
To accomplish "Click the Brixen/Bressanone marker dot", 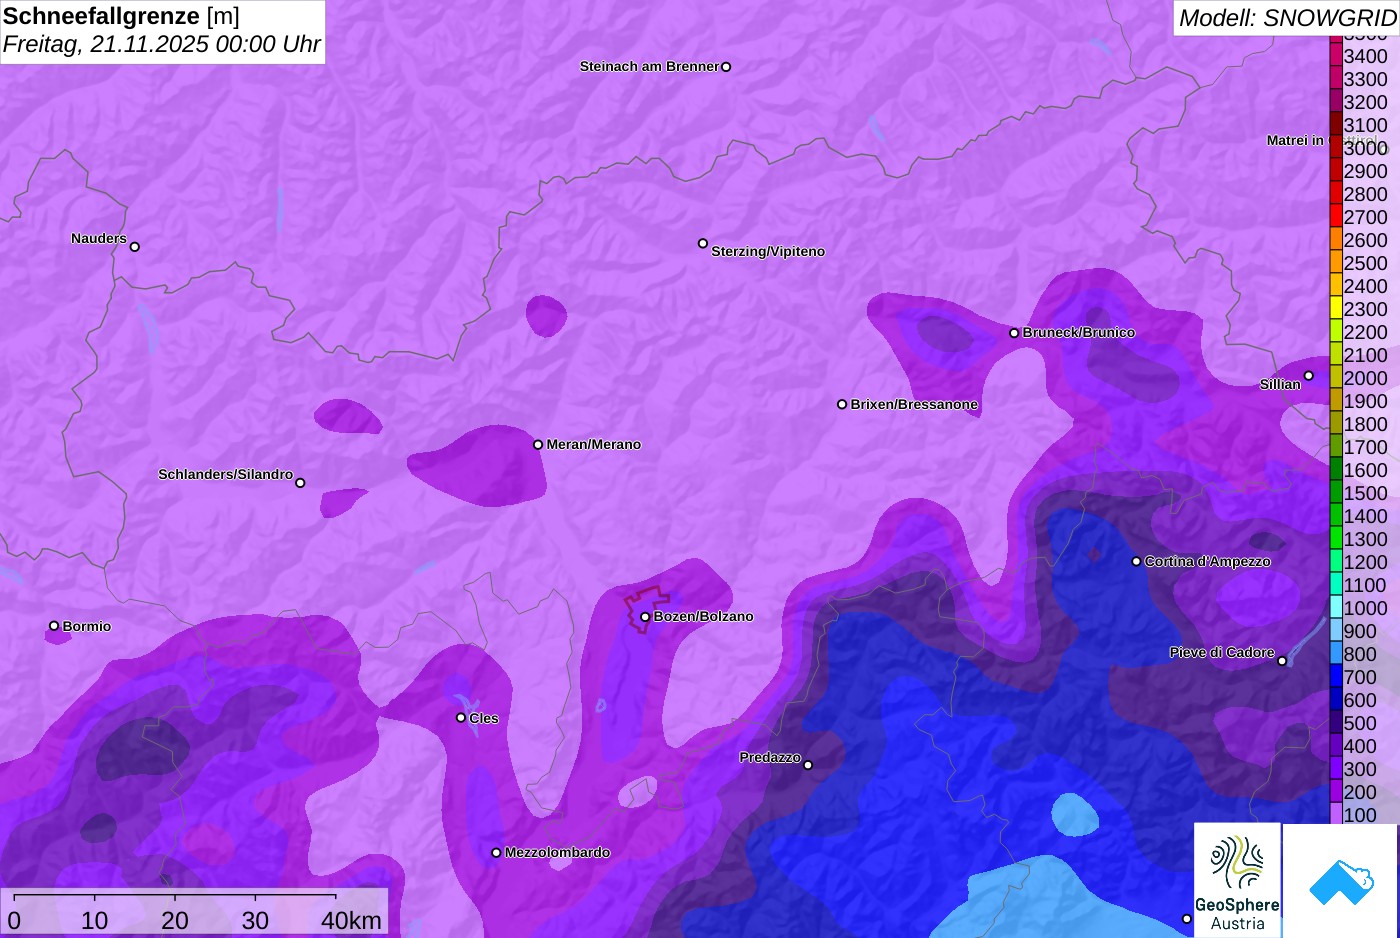I will click(842, 405).
